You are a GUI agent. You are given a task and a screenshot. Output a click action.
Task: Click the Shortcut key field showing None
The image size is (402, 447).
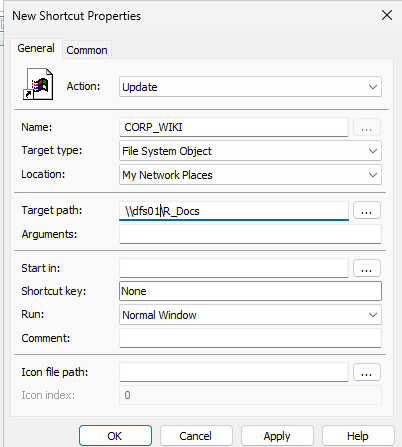[250, 291]
